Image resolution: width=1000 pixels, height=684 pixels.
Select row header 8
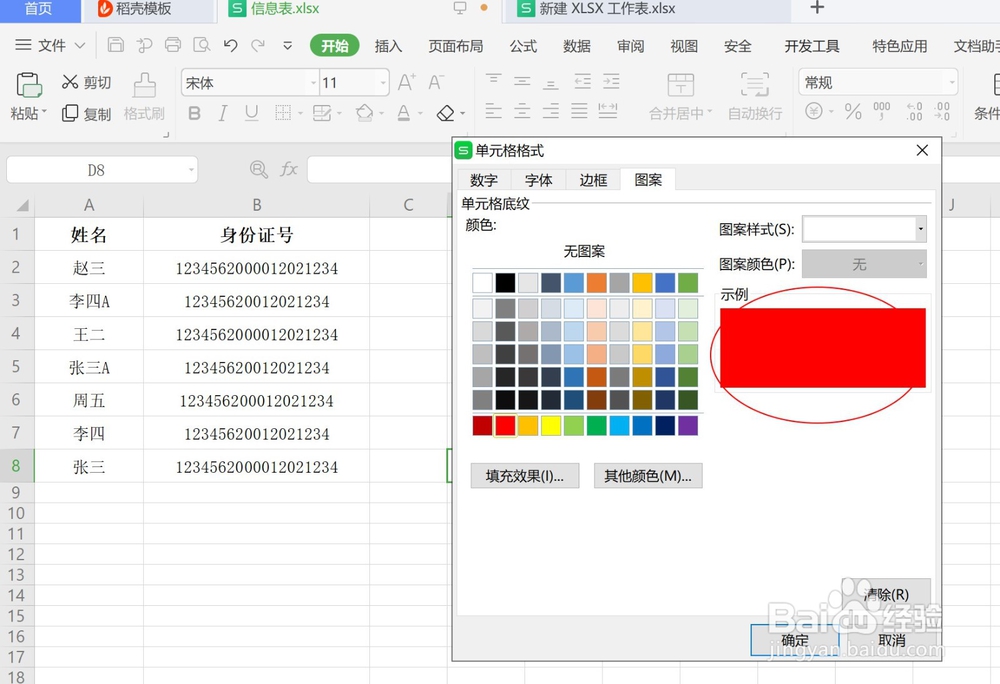(x=17, y=466)
